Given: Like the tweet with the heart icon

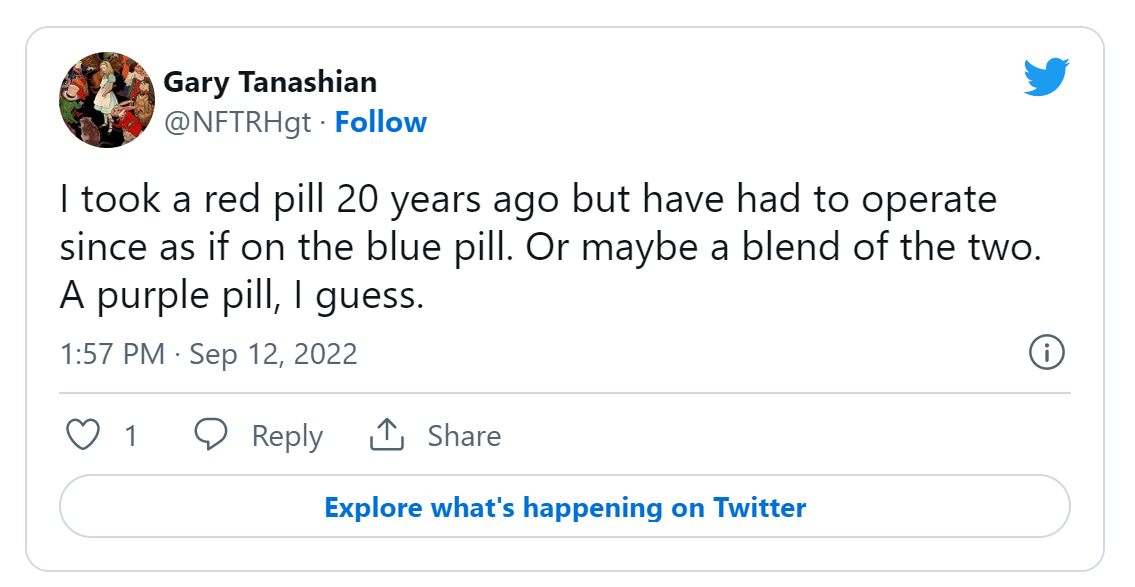Looking at the screenshot, I should [83, 435].
